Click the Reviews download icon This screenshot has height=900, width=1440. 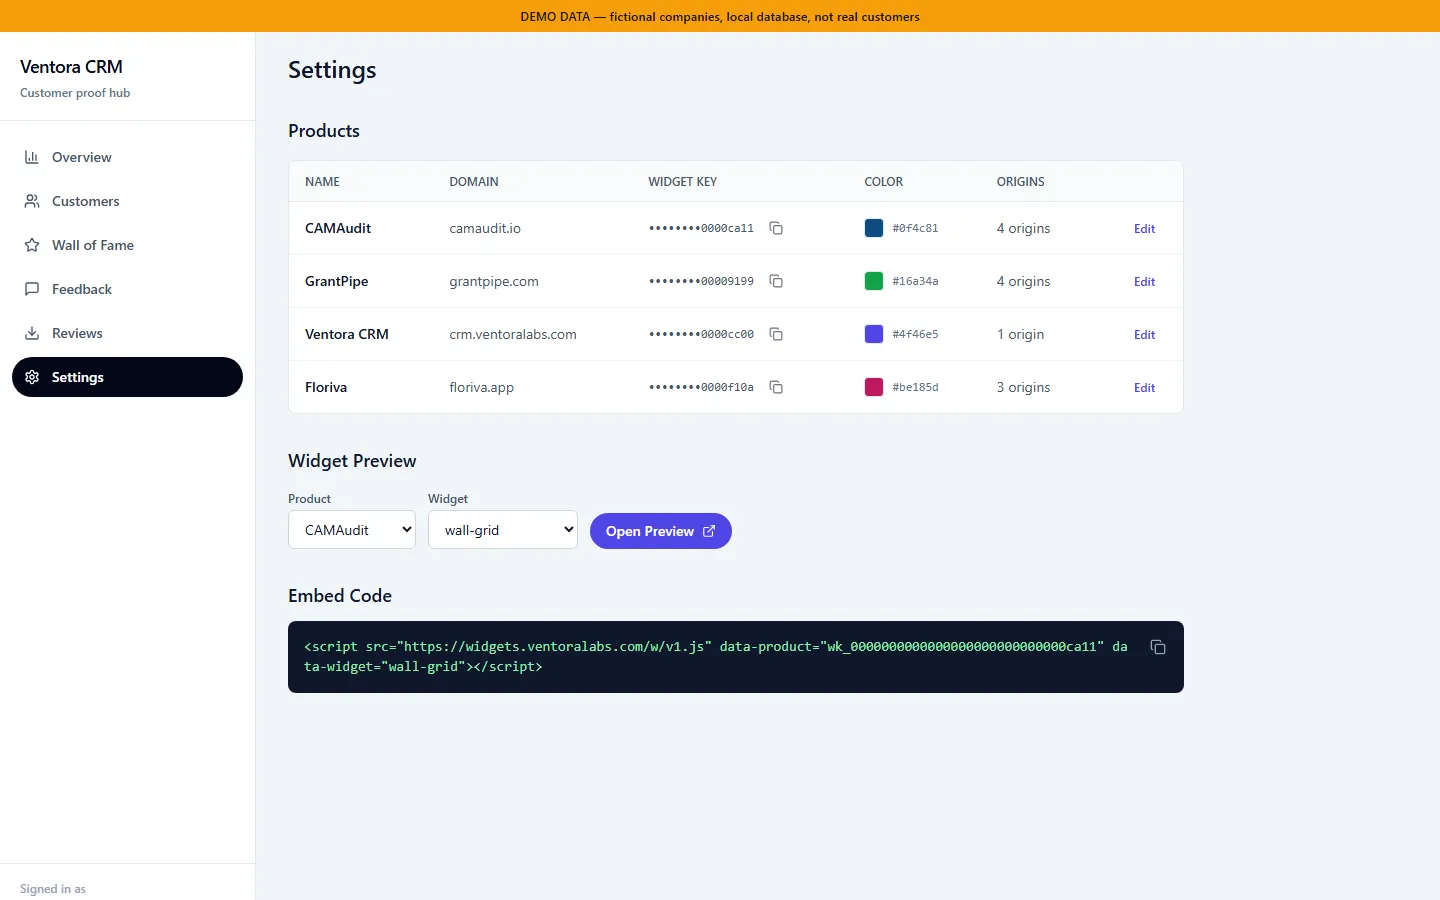click(x=32, y=333)
